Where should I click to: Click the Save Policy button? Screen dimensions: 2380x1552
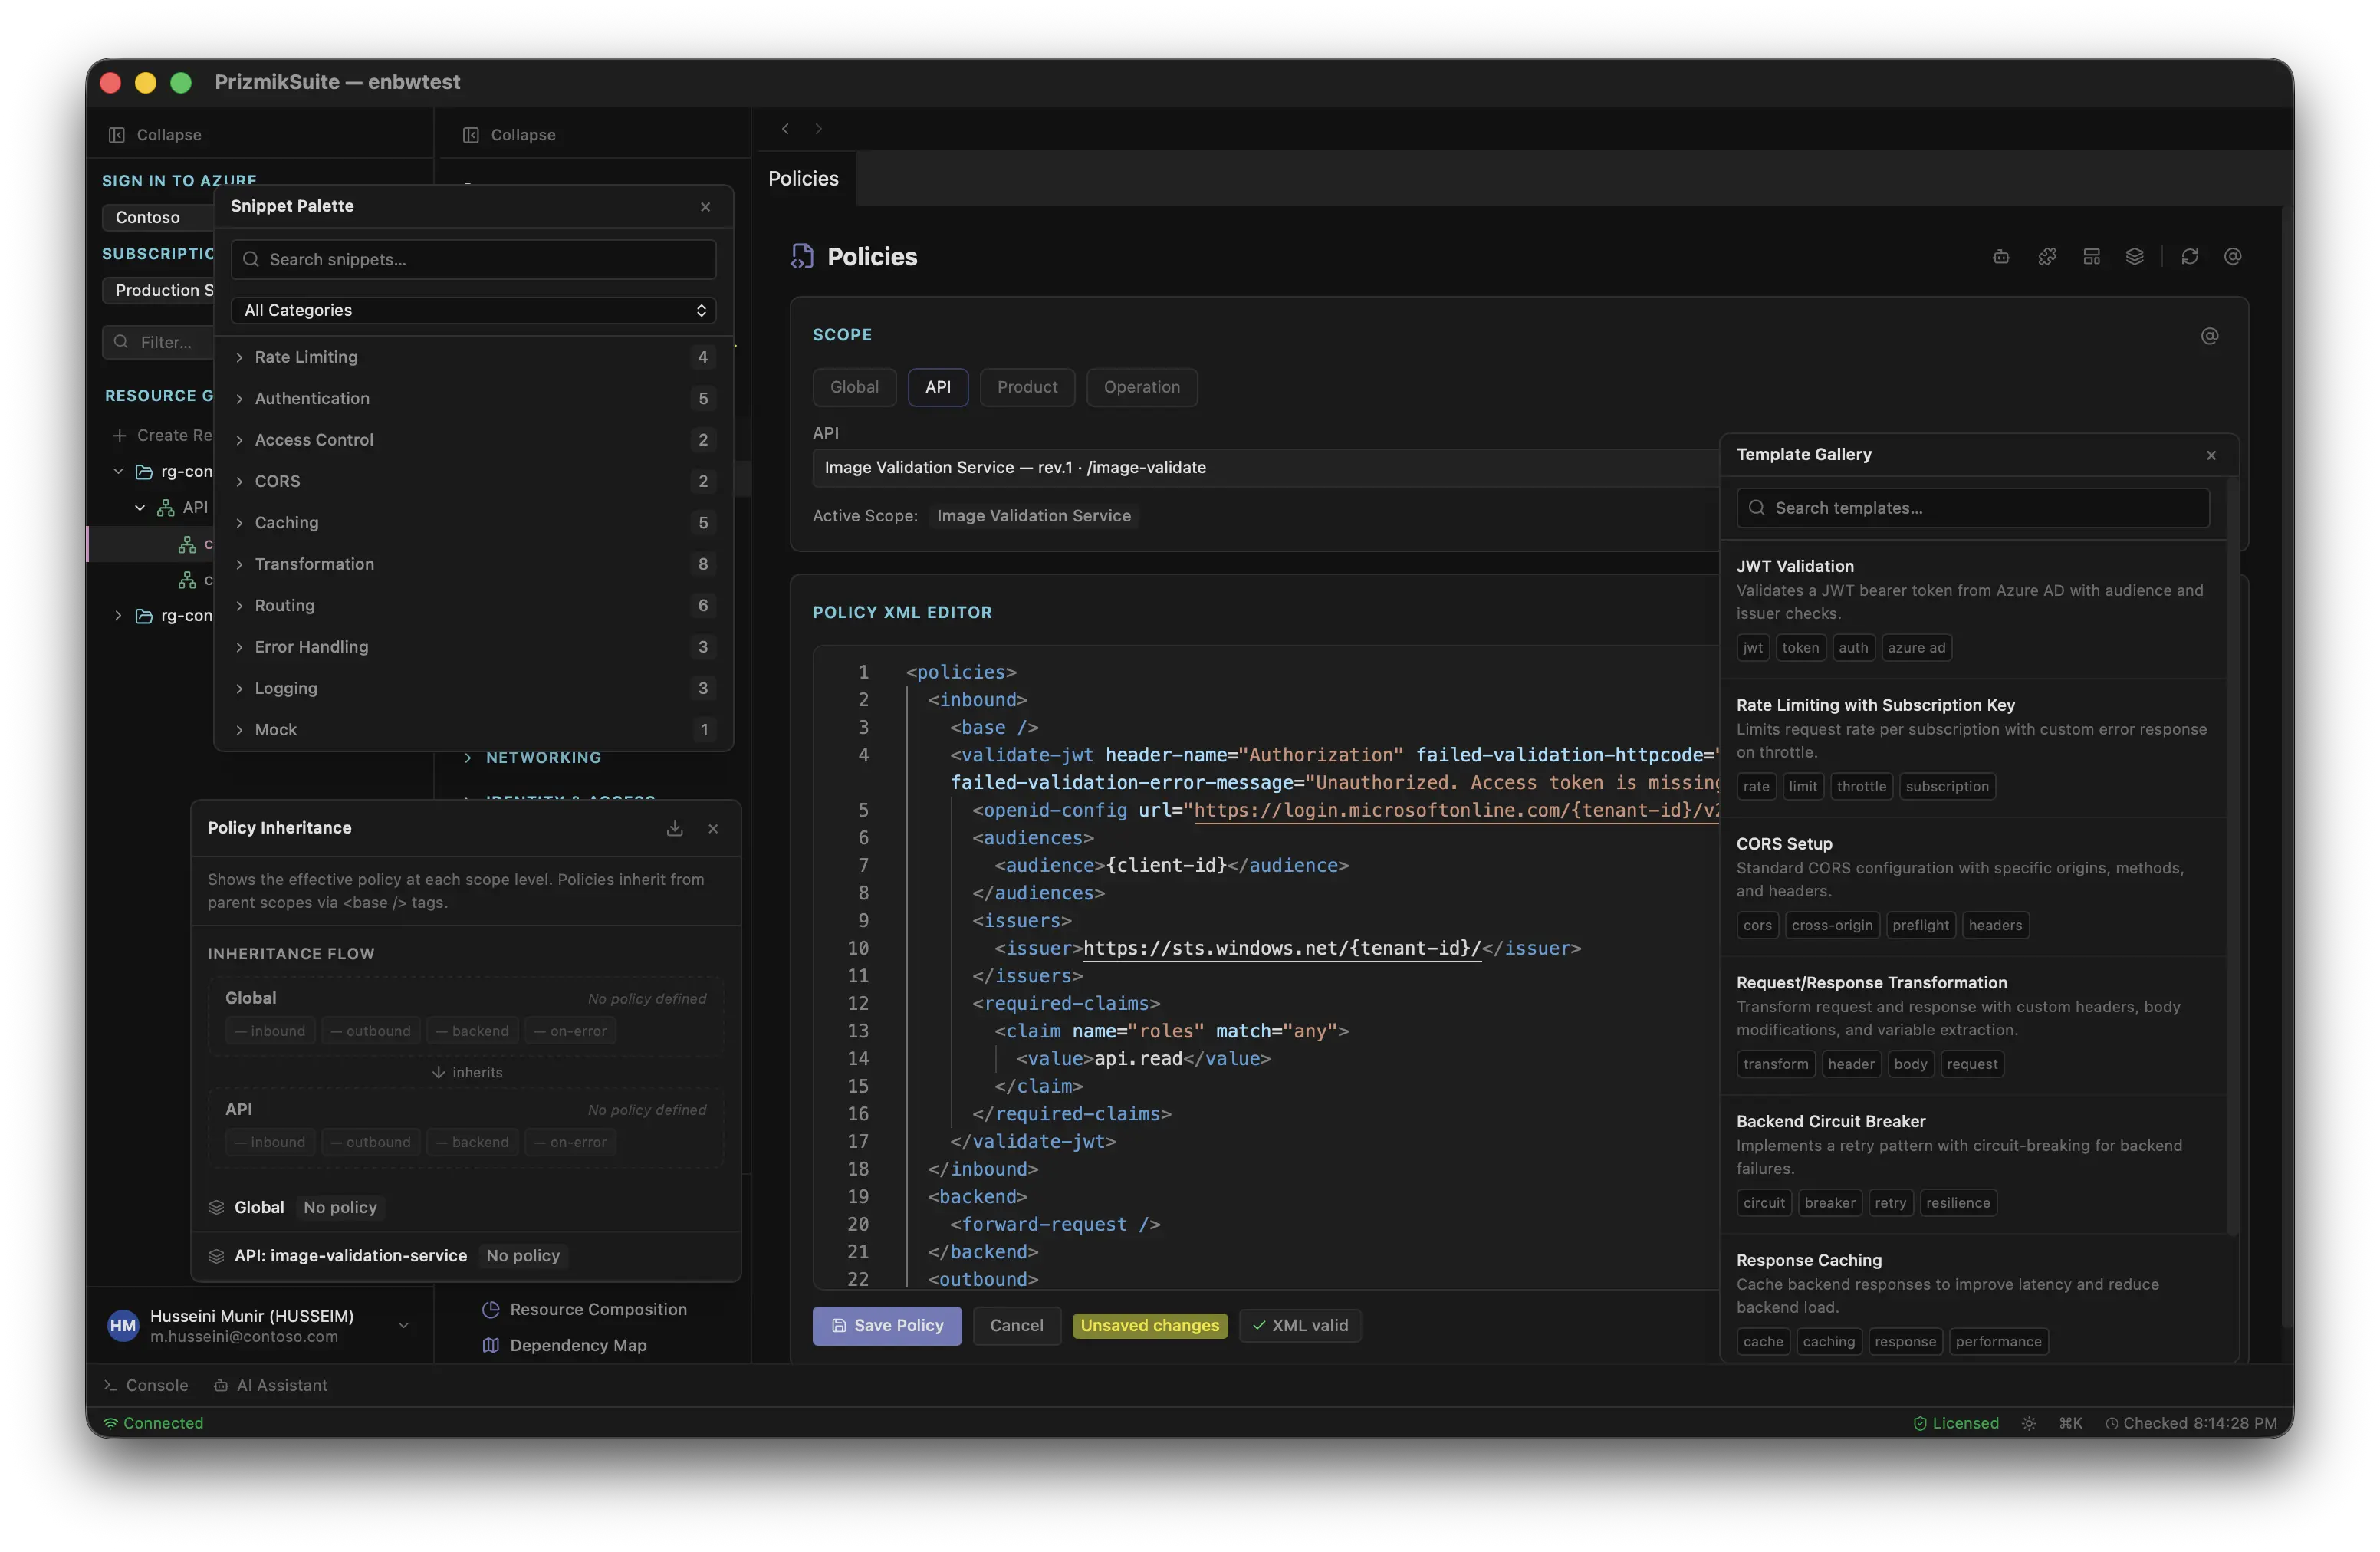[887, 1326]
